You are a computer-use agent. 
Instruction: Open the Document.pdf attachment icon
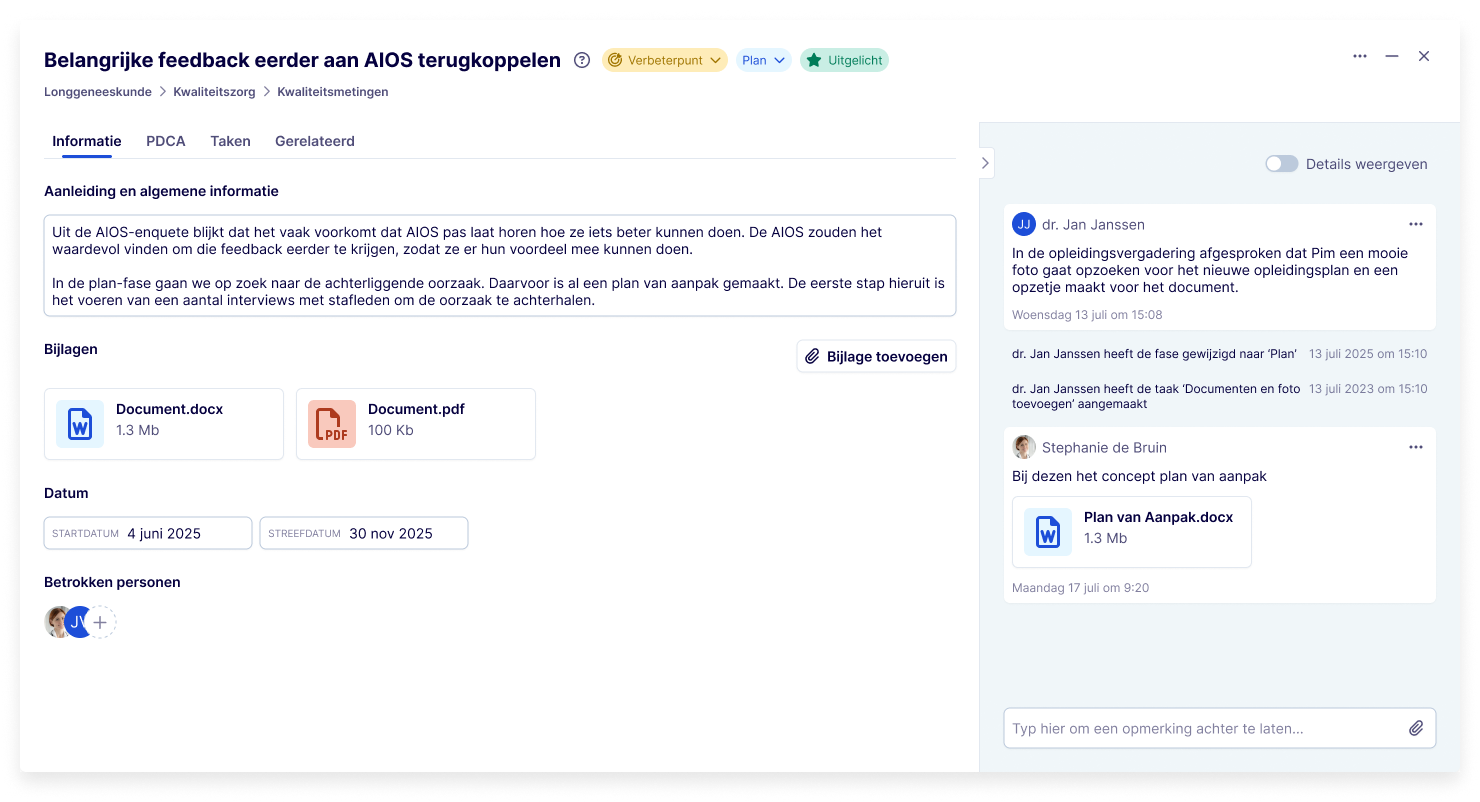(x=332, y=424)
